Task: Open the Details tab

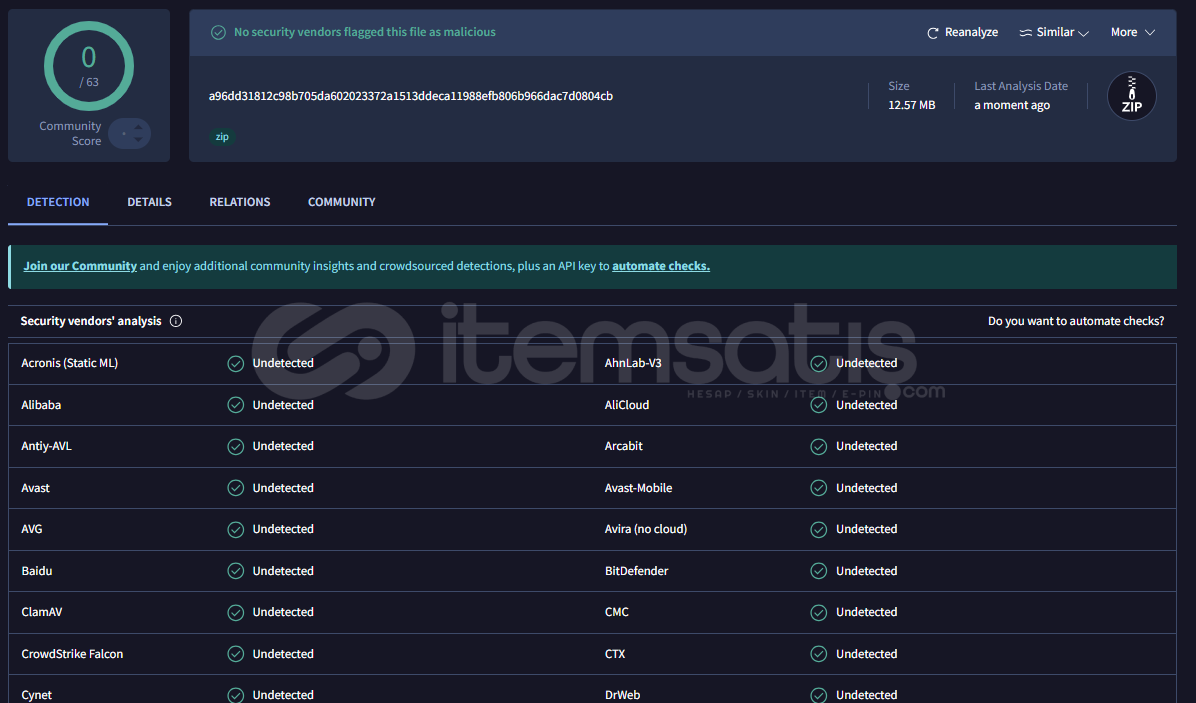Action: click(x=150, y=202)
